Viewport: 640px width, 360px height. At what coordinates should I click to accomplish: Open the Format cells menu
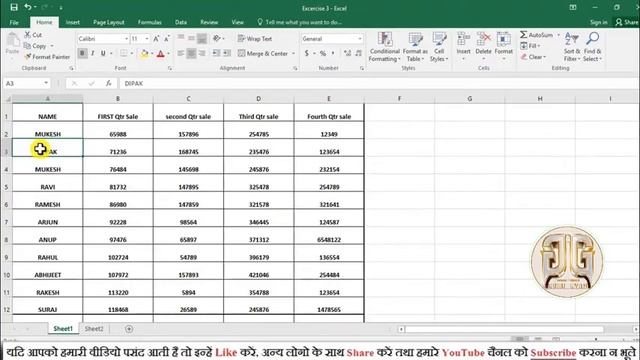coord(504,46)
